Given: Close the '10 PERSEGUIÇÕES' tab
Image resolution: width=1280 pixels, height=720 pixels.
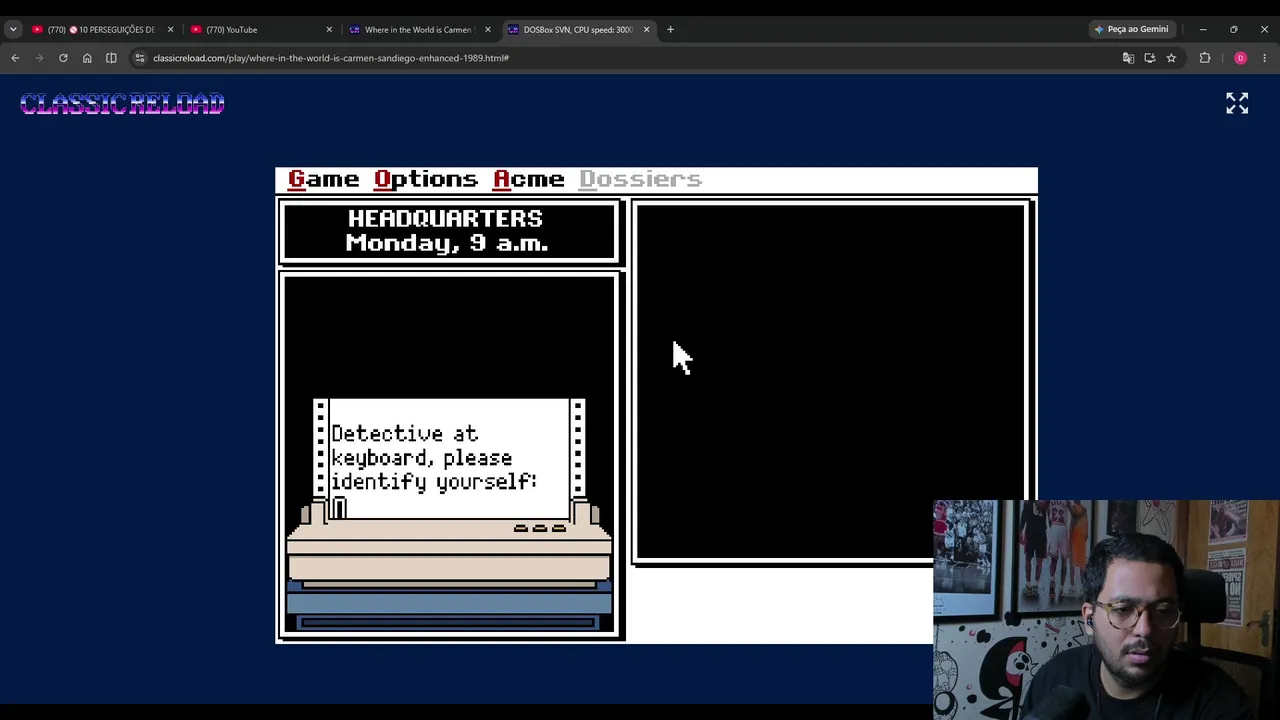Looking at the screenshot, I should tap(170, 30).
